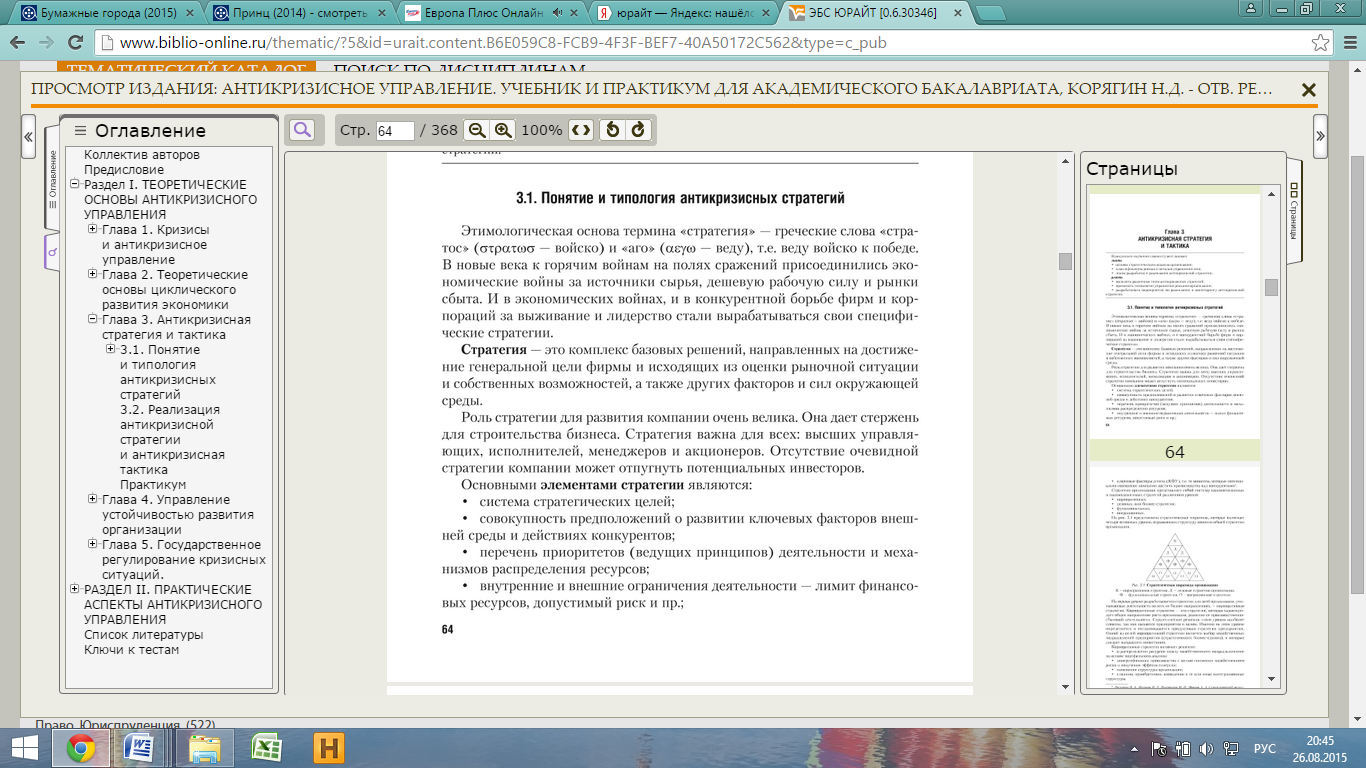Collapse right panel with double chevron
Viewport: 1366px width, 768px height.
pos(1320,136)
